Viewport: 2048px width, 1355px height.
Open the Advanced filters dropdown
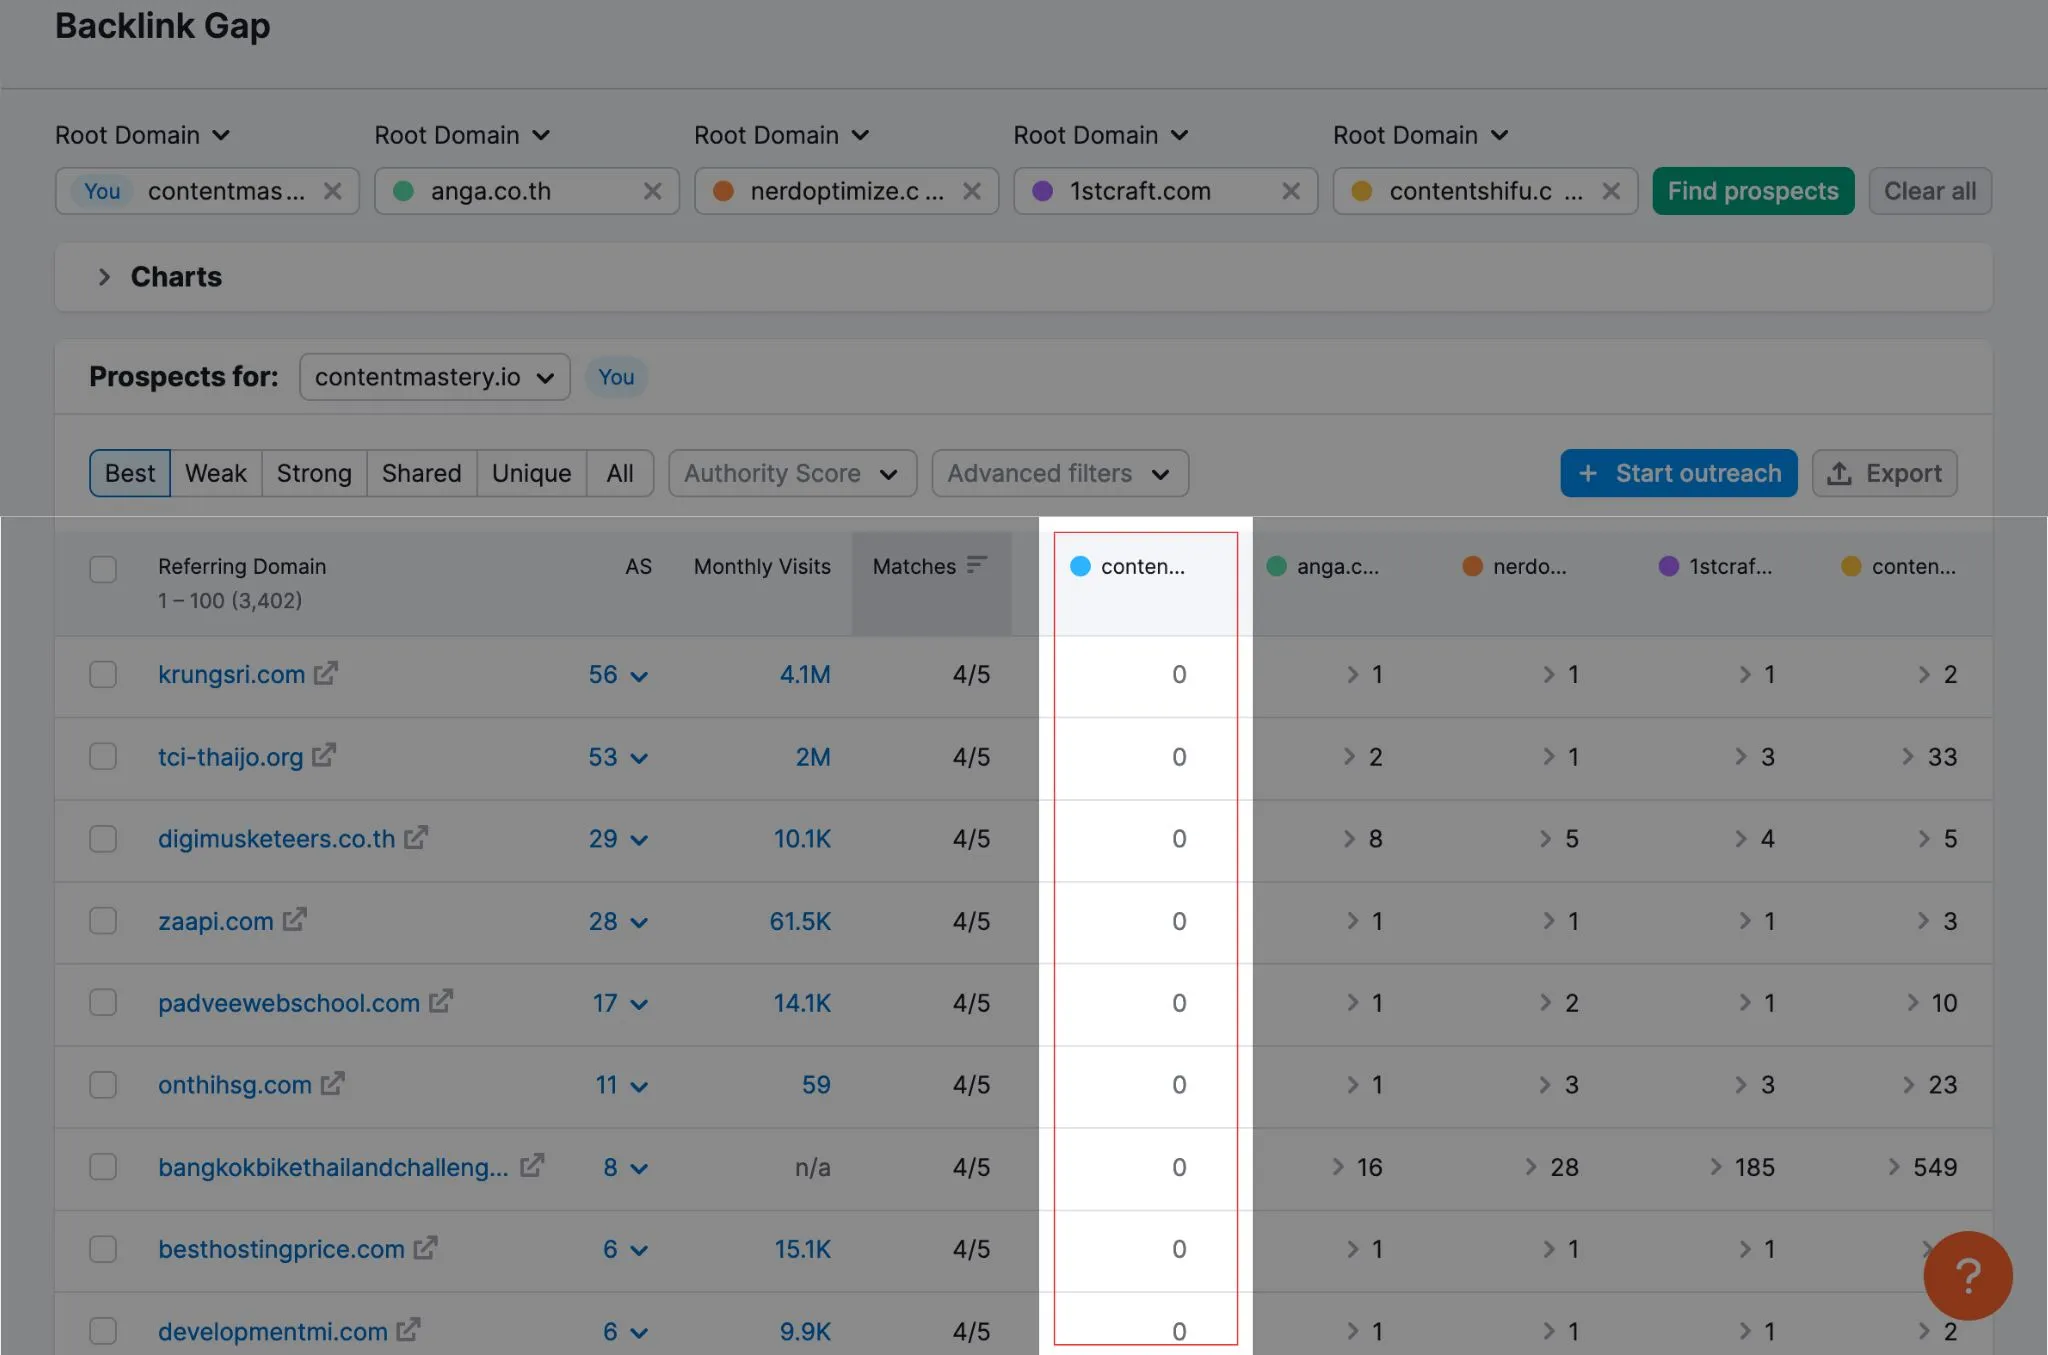point(1059,473)
